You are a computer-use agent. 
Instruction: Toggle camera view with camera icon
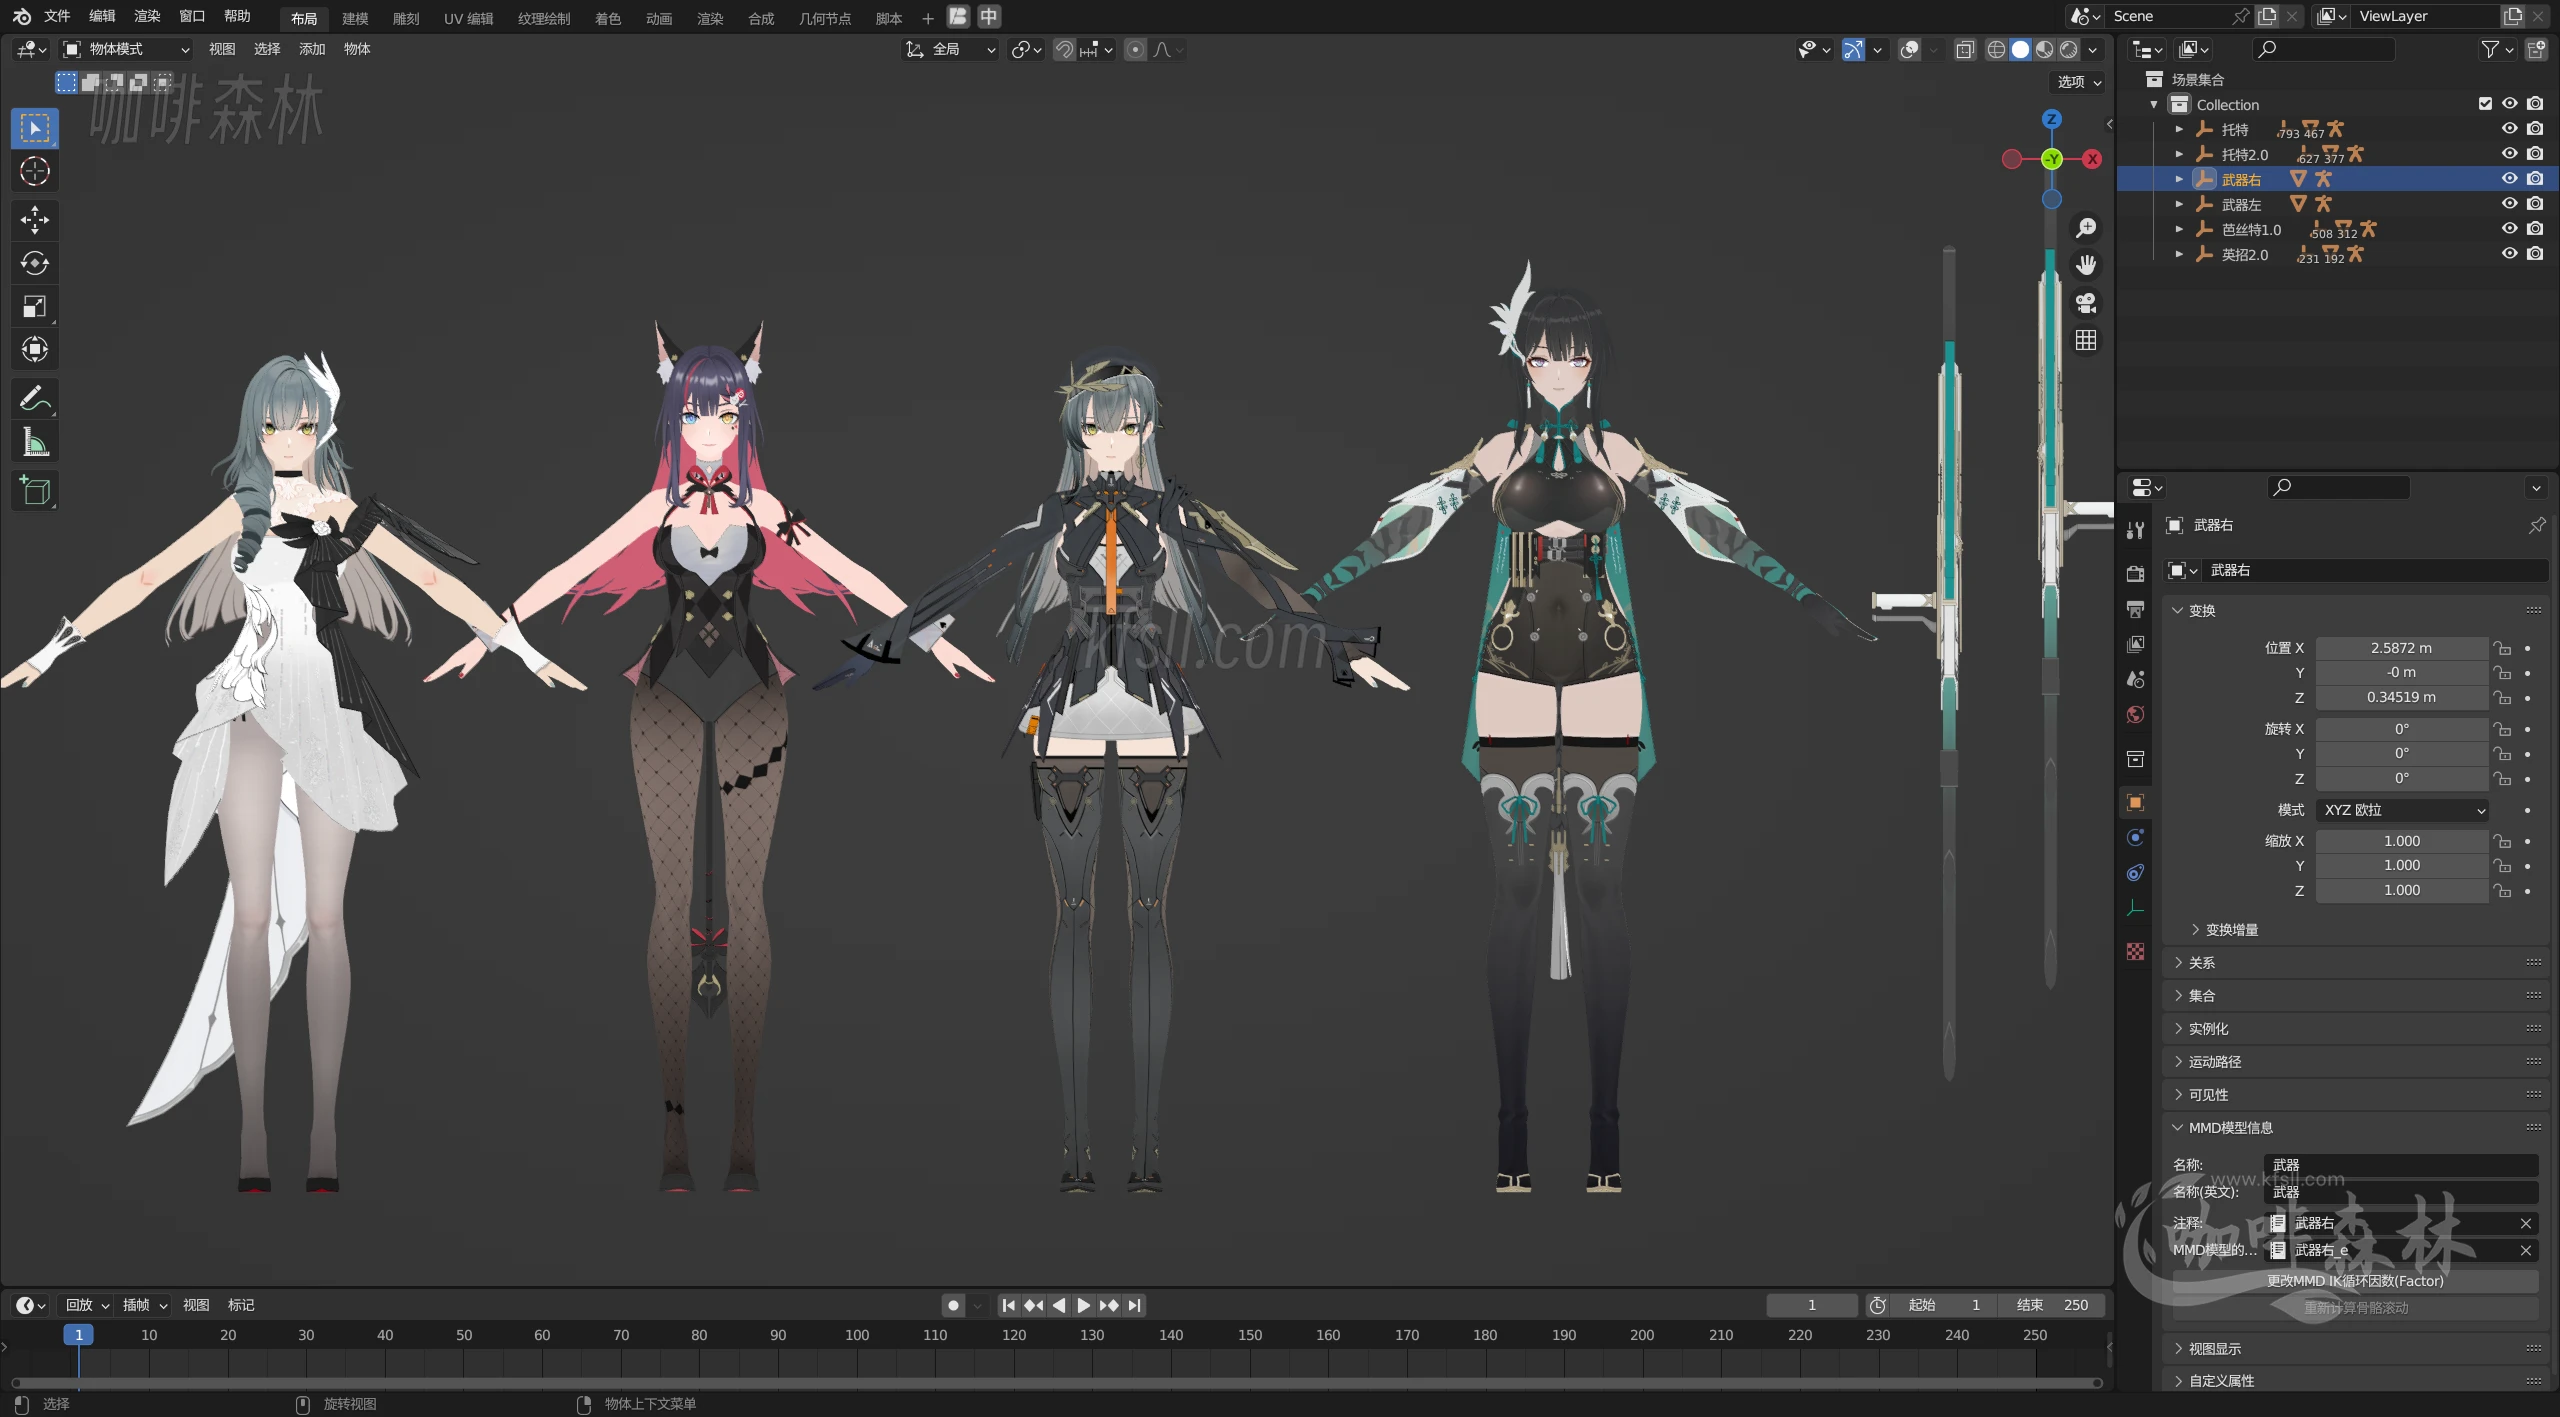click(x=2086, y=303)
